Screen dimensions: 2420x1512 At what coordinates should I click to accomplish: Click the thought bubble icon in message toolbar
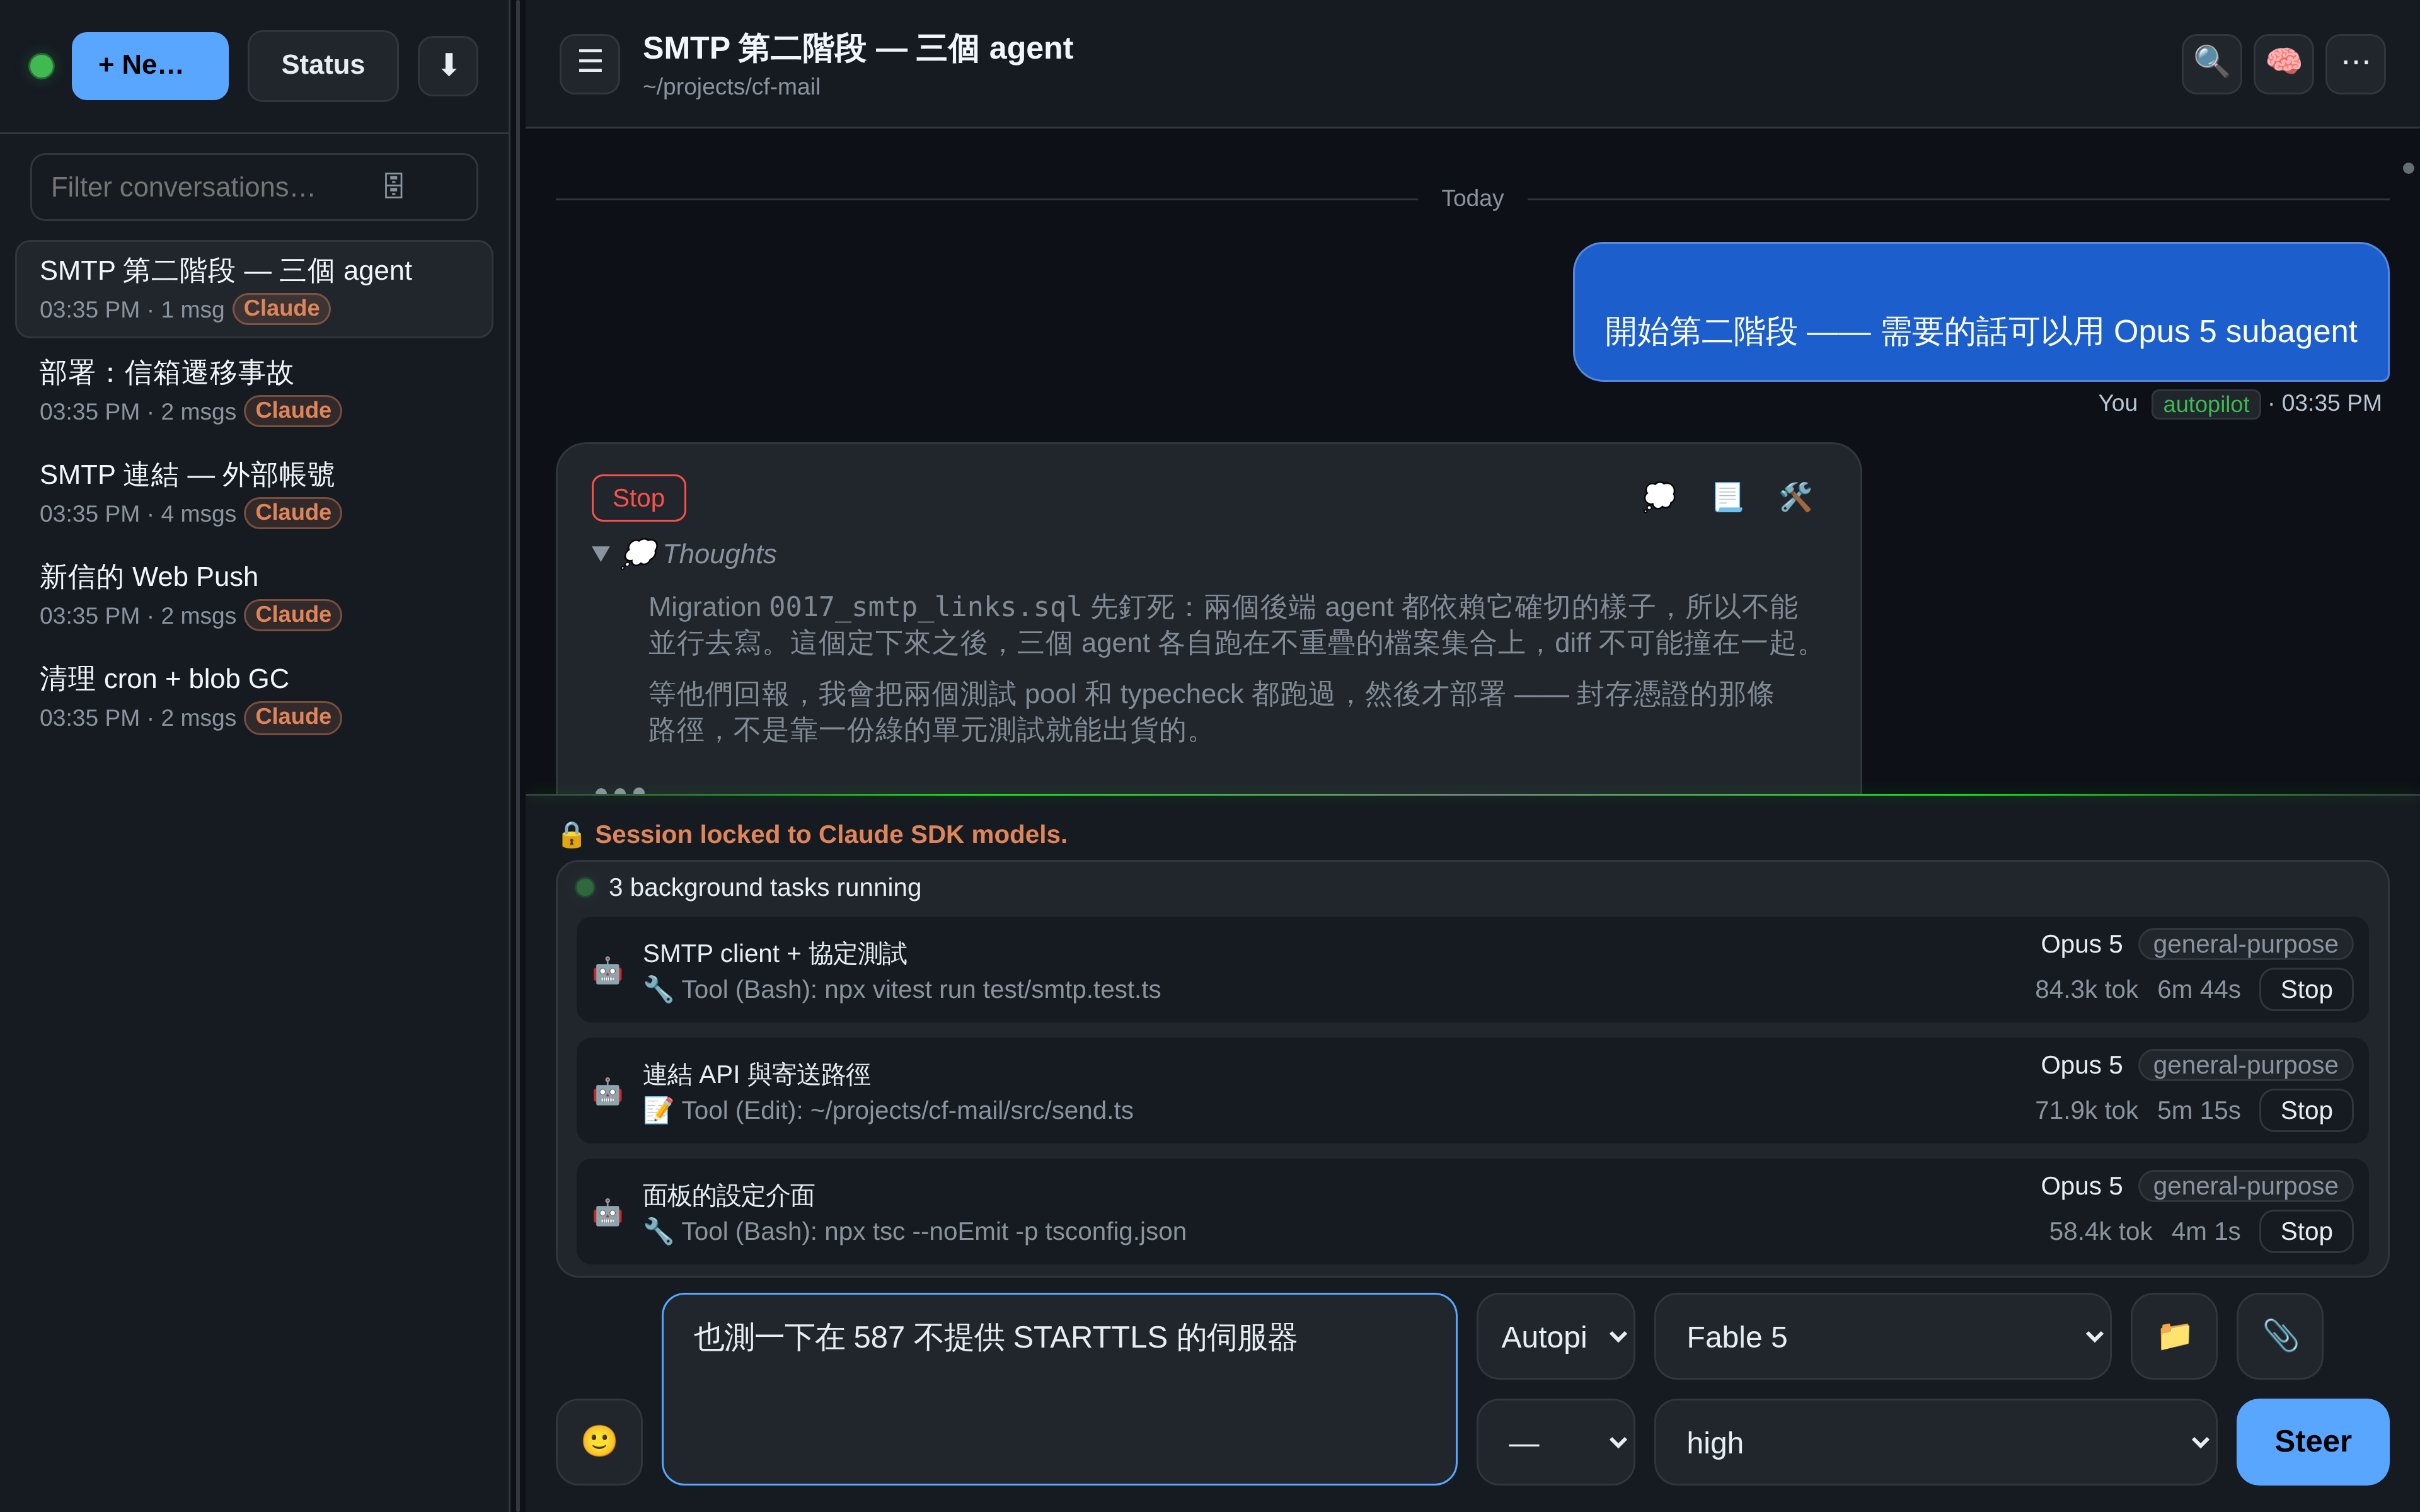[1659, 497]
